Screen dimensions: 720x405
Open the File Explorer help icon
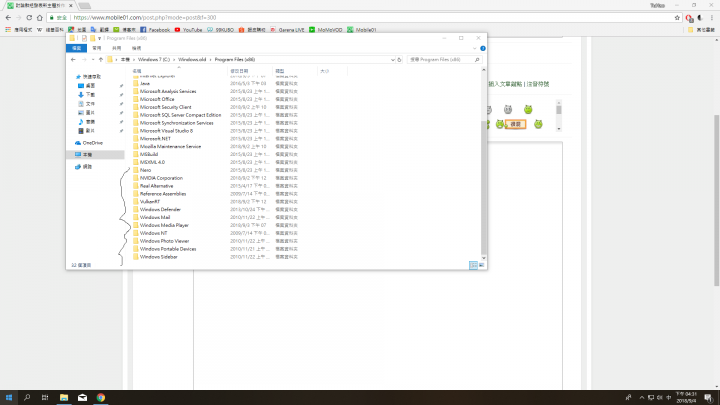point(483,48)
